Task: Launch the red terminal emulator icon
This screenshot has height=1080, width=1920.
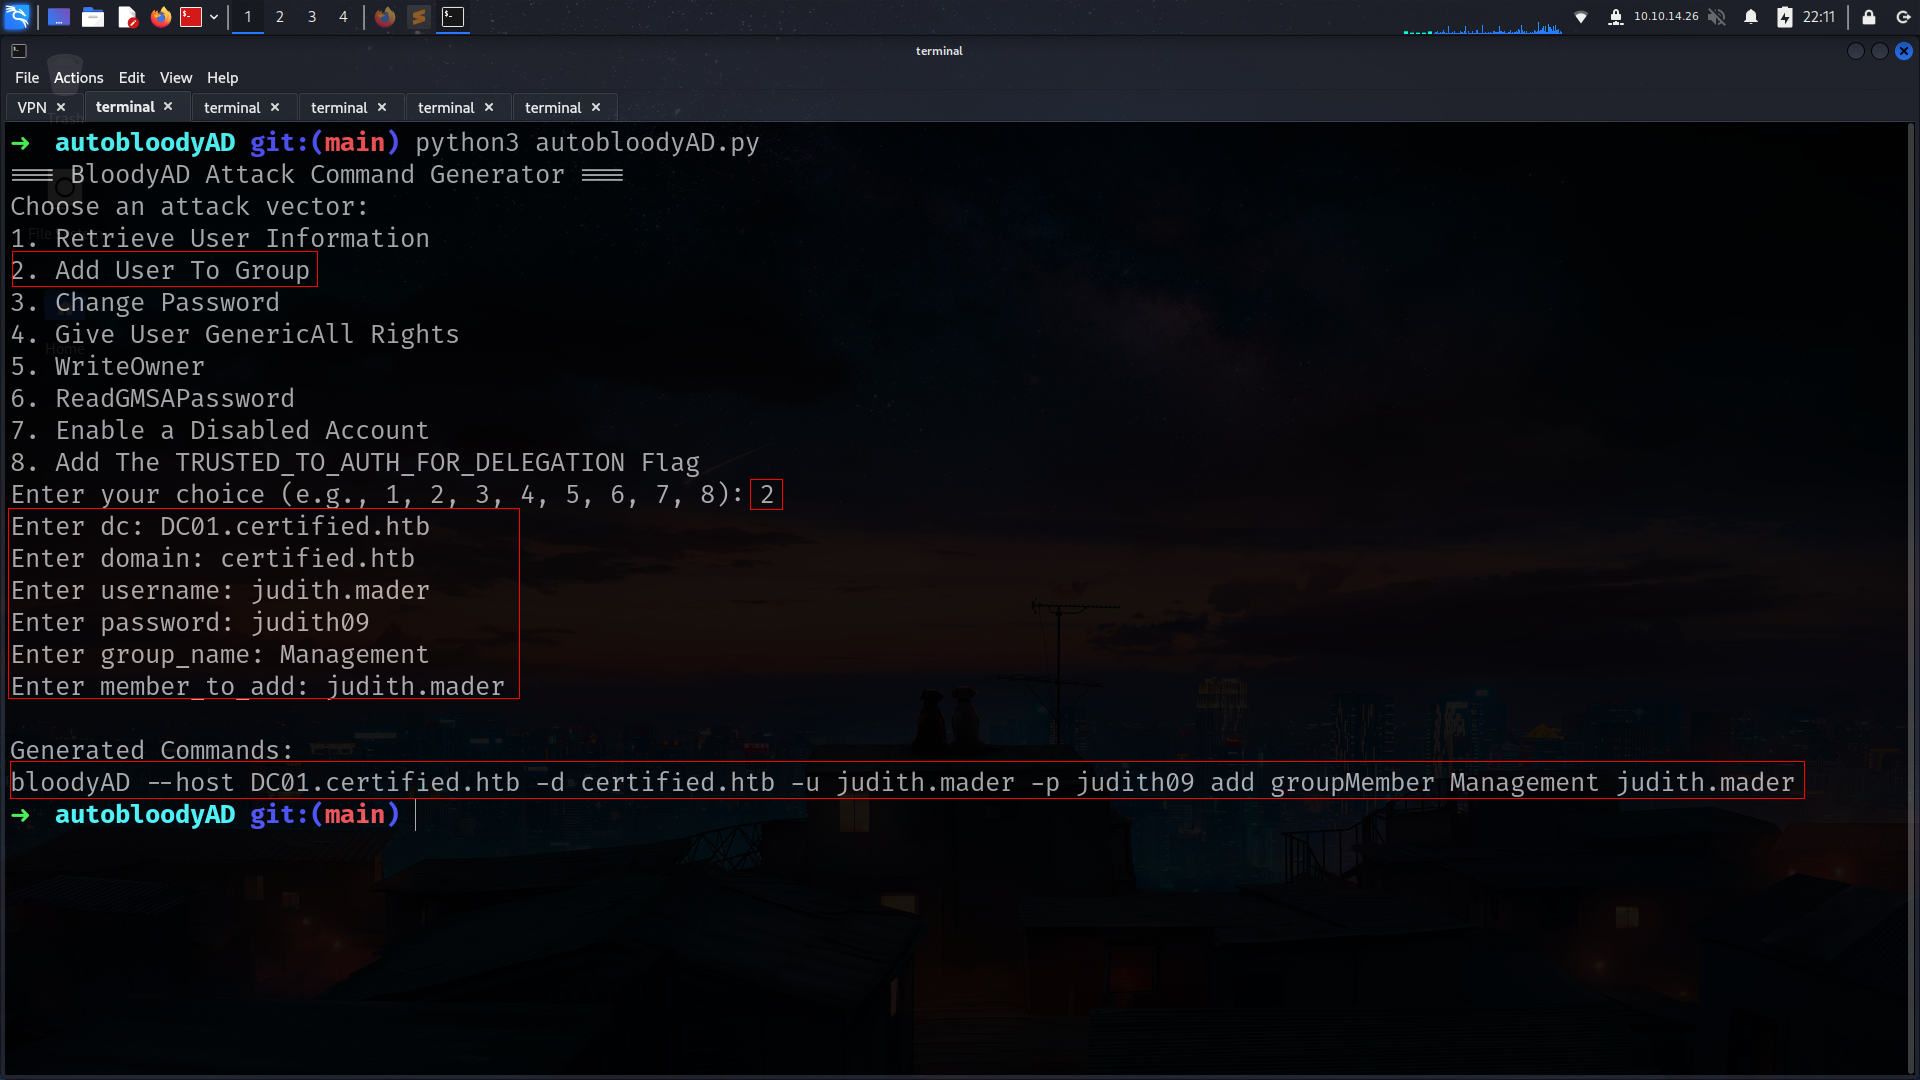Action: click(x=191, y=17)
